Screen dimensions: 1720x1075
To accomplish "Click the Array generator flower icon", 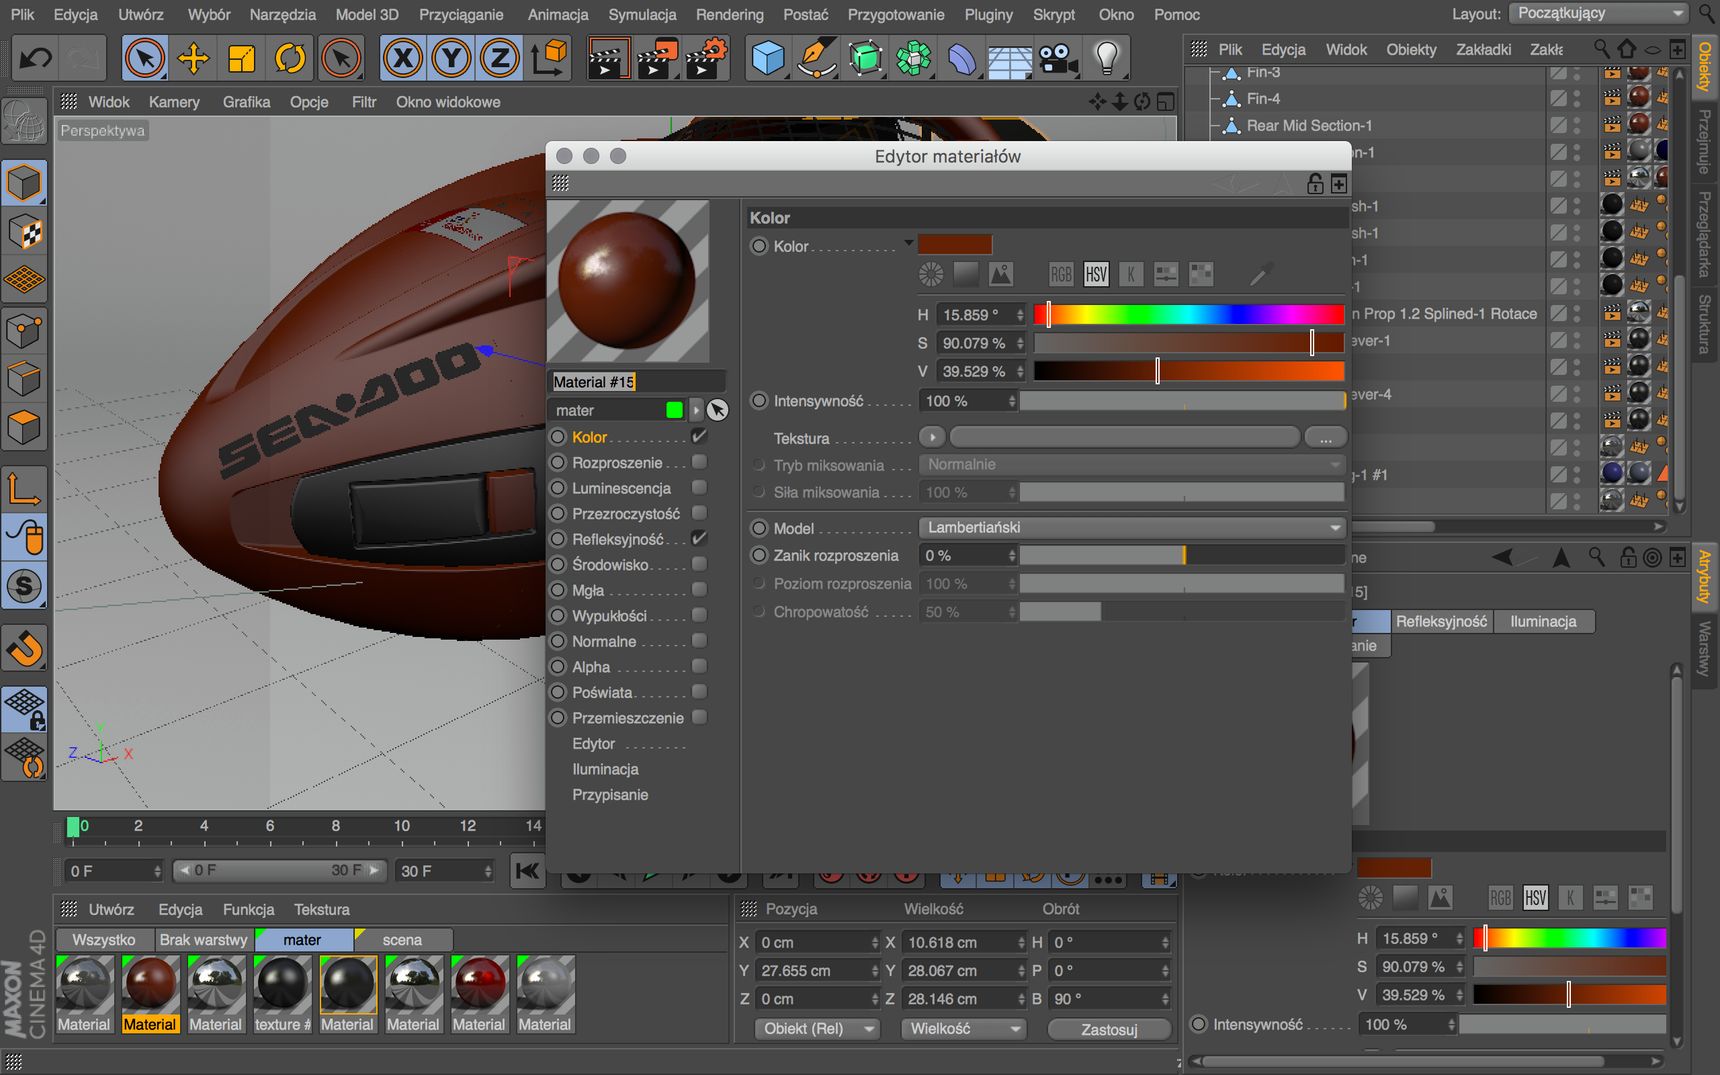I will click(x=914, y=58).
